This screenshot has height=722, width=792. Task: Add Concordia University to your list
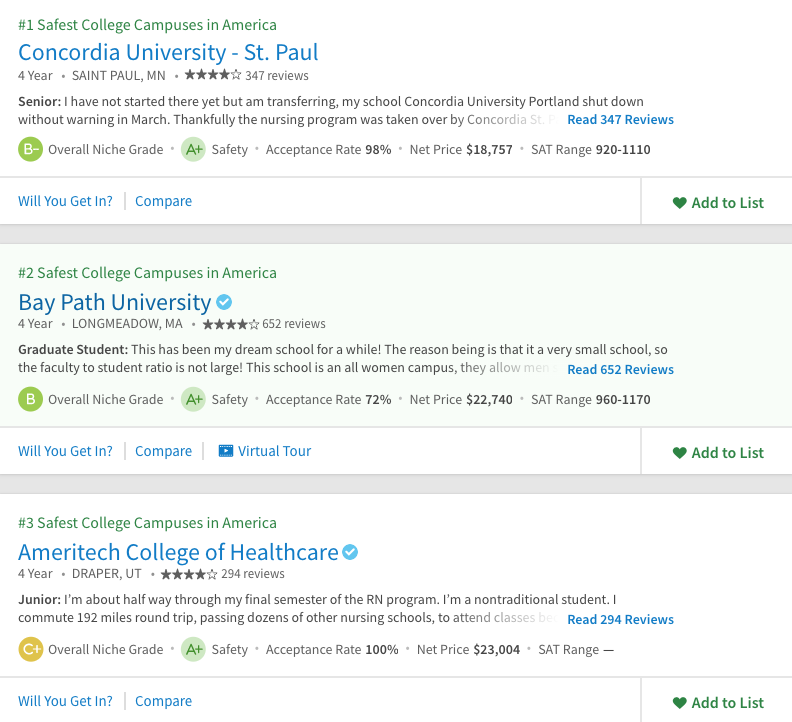(x=717, y=203)
